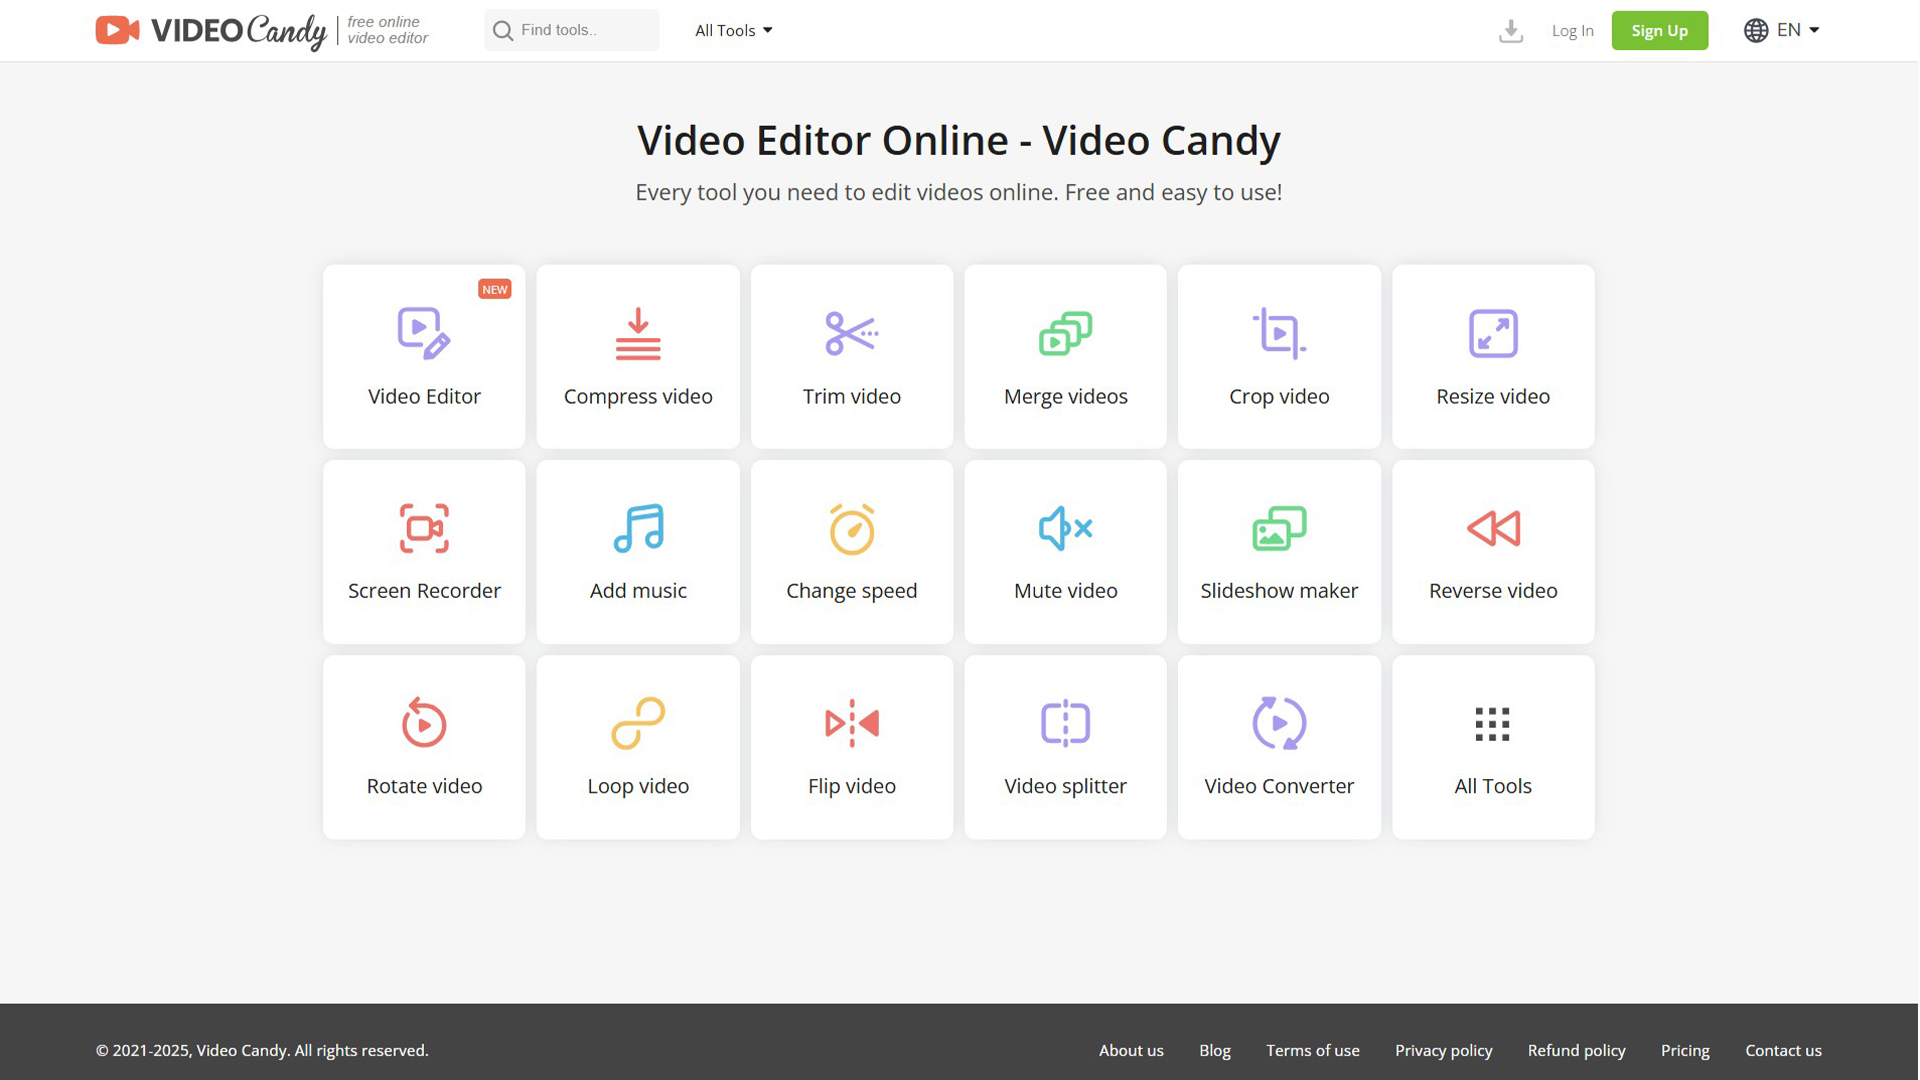Open the Rotate video circular-arrow icon
Screen dimensions: 1920x1080
click(x=424, y=723)
